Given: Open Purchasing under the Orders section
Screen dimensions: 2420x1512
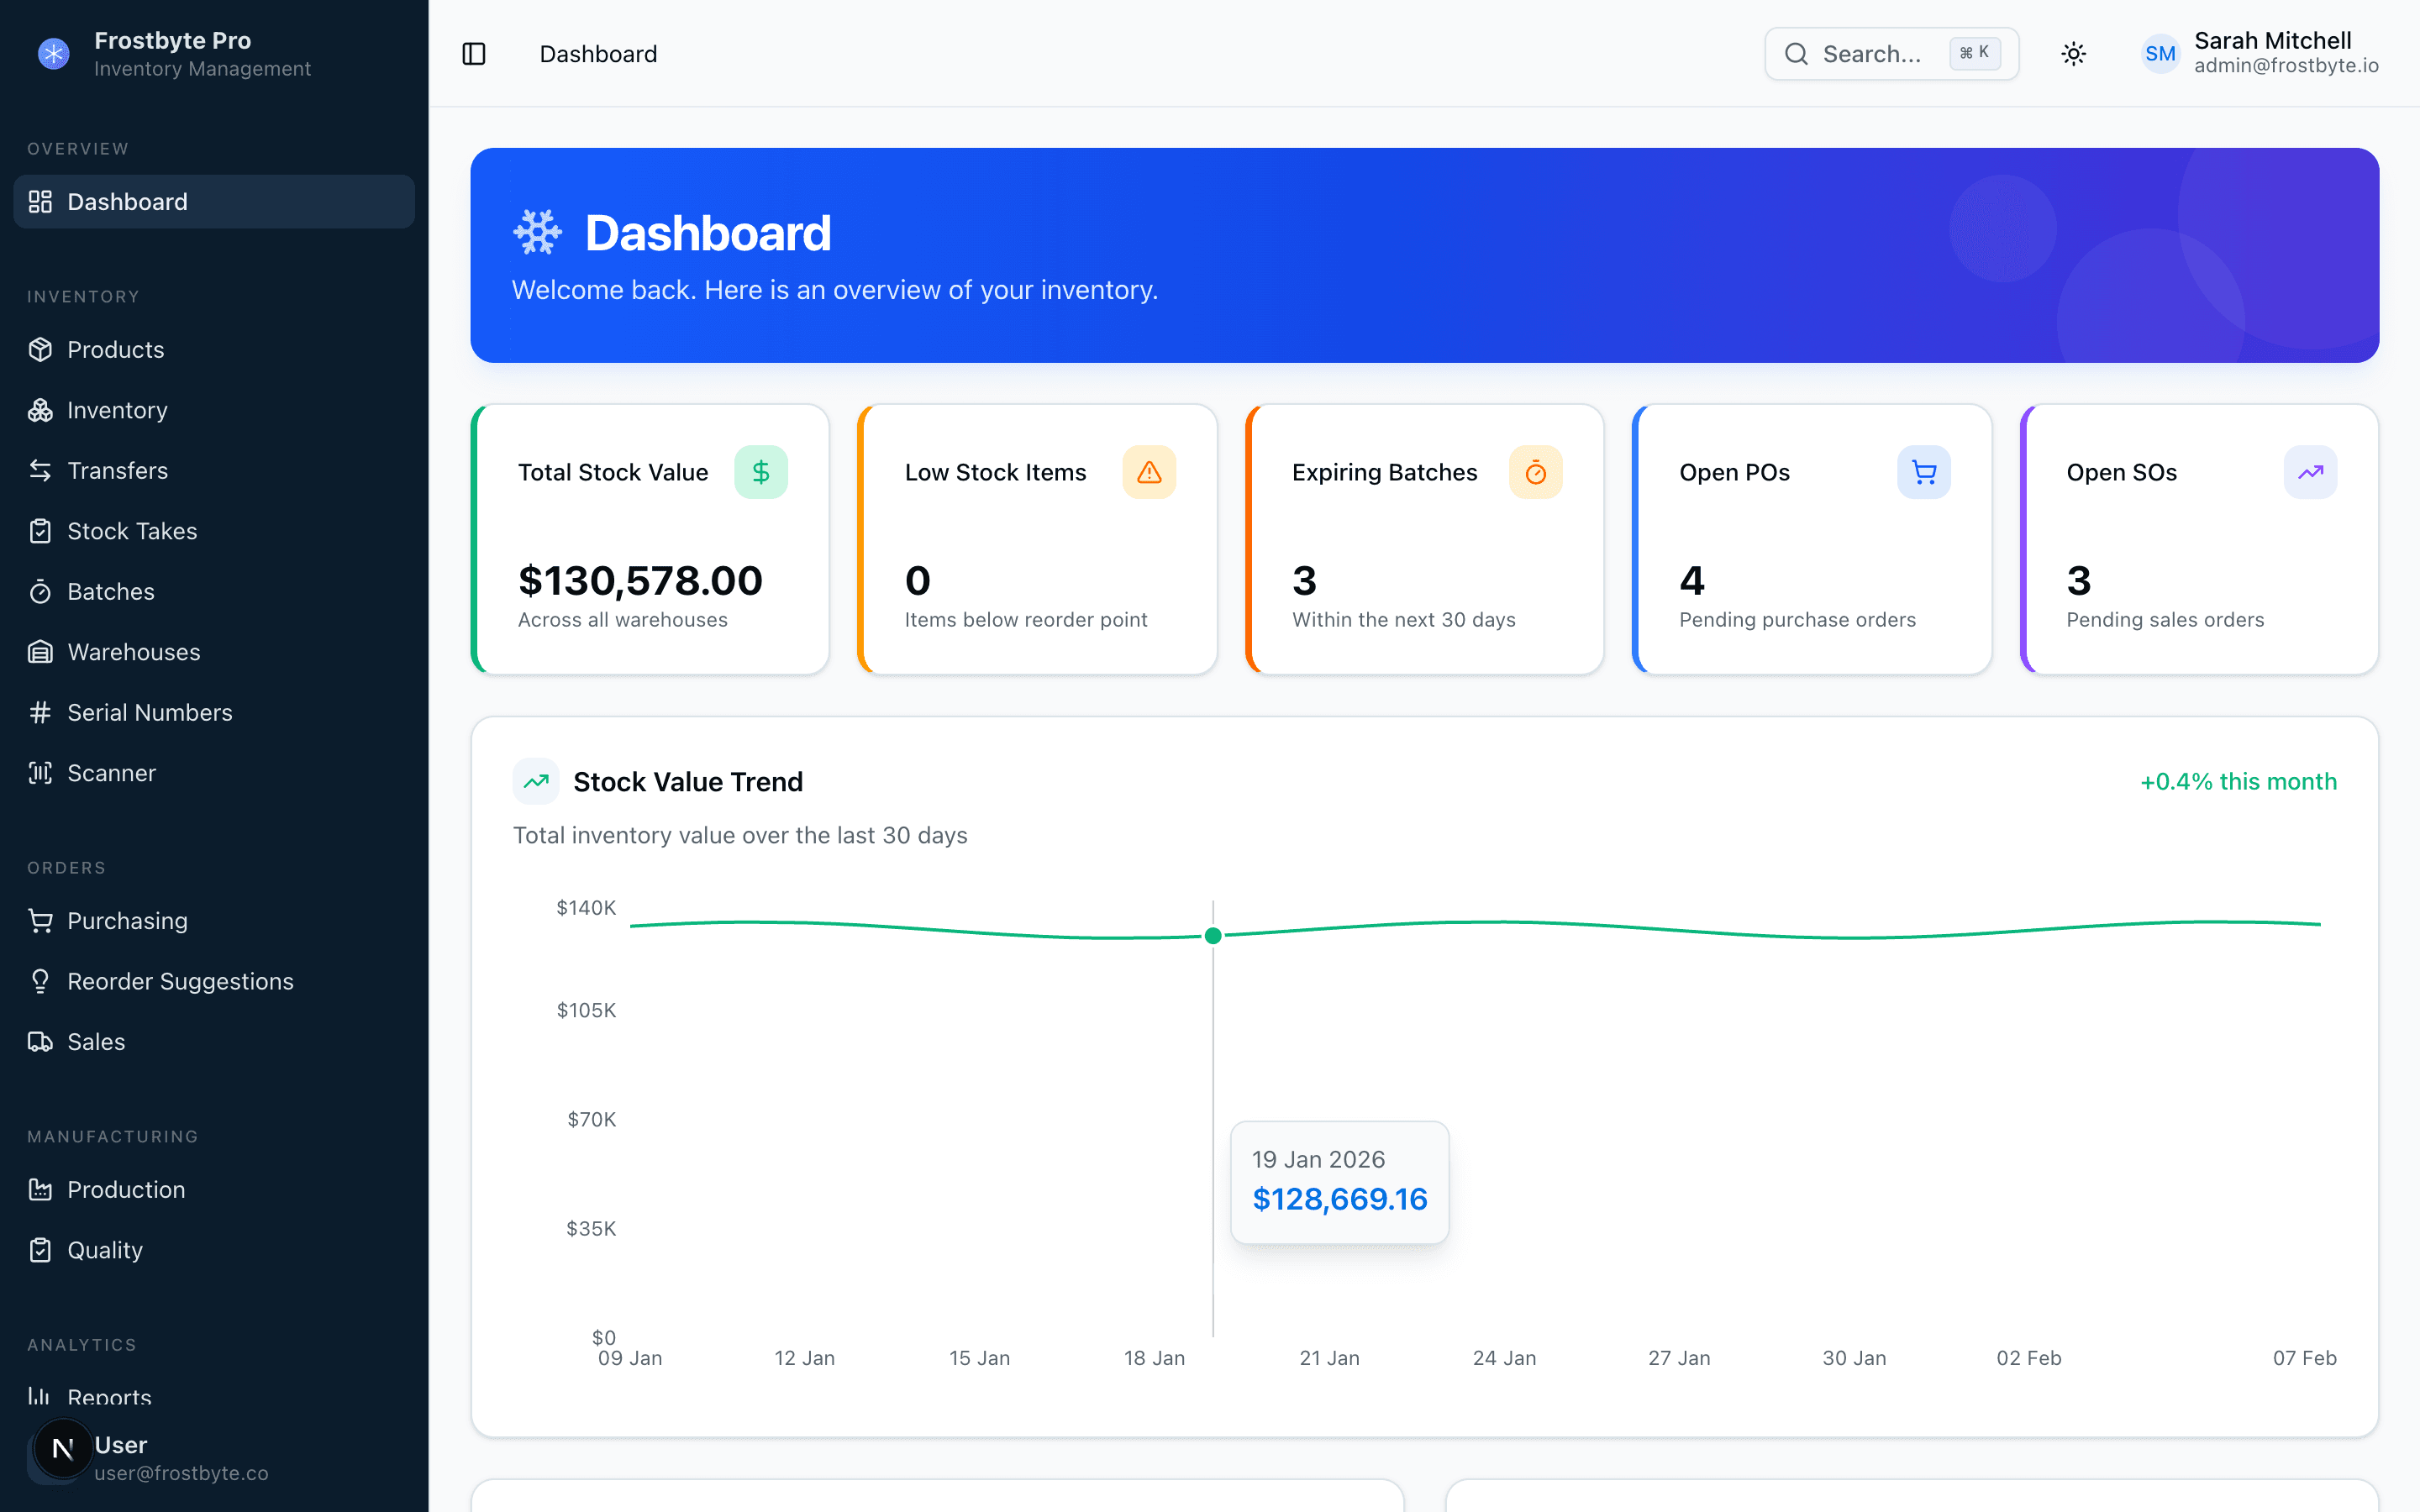Looking at the screenshot, I should 126,920.
